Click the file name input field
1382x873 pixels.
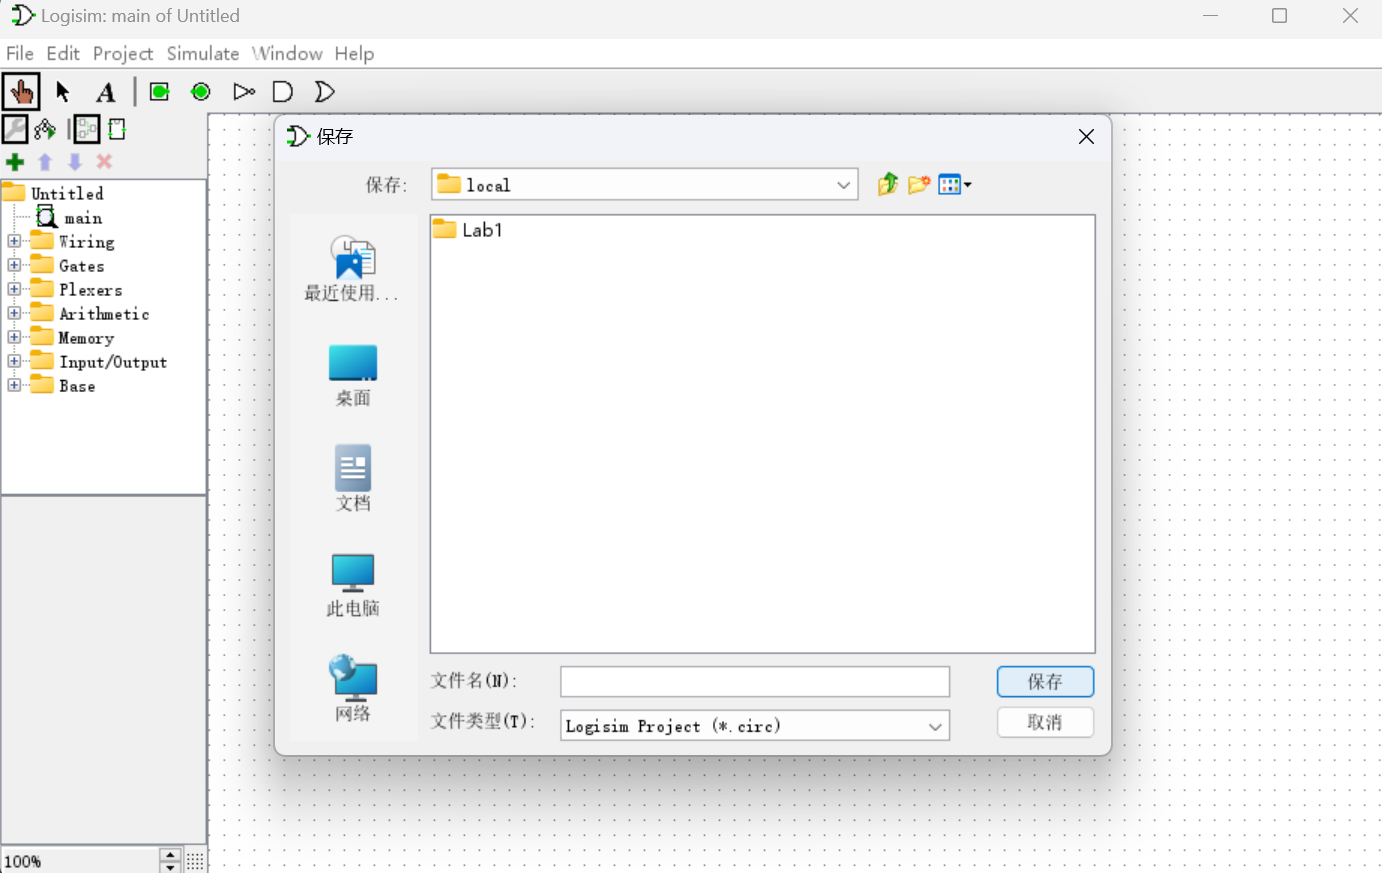tap(754, 682)
